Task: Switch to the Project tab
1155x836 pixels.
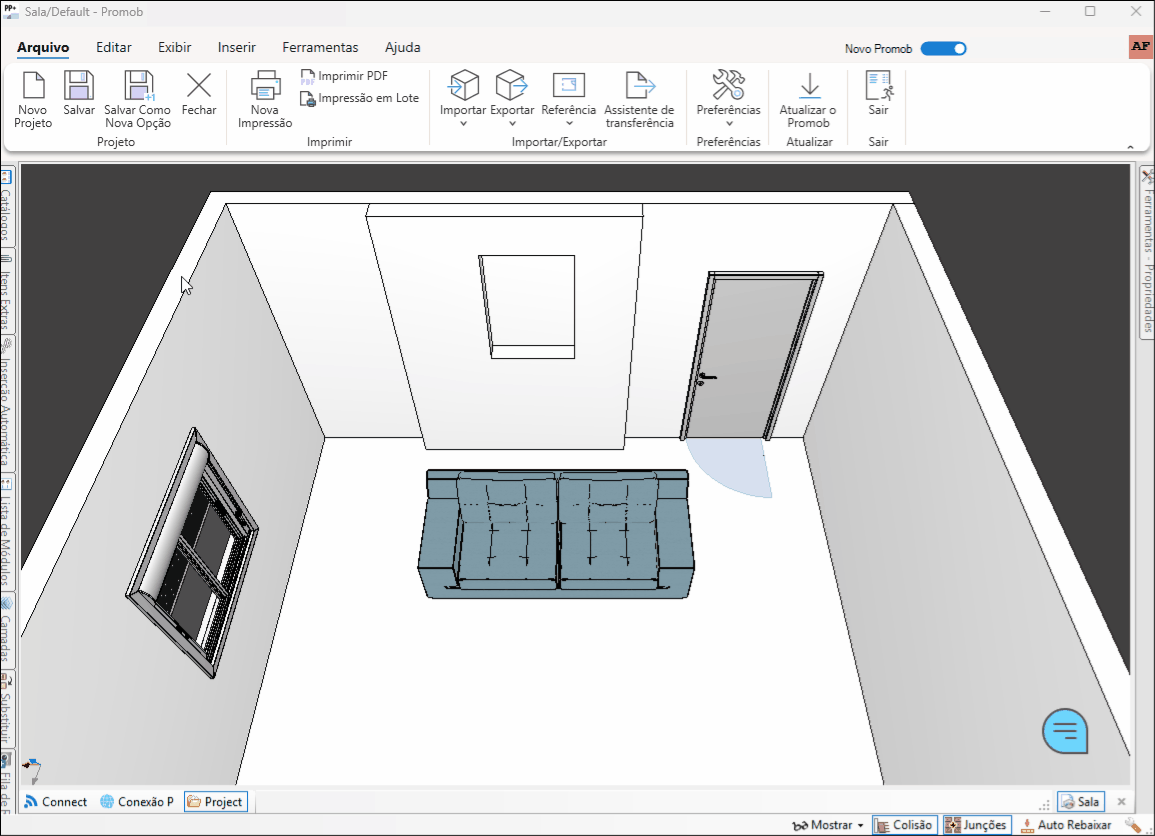Action: (215, 801)
